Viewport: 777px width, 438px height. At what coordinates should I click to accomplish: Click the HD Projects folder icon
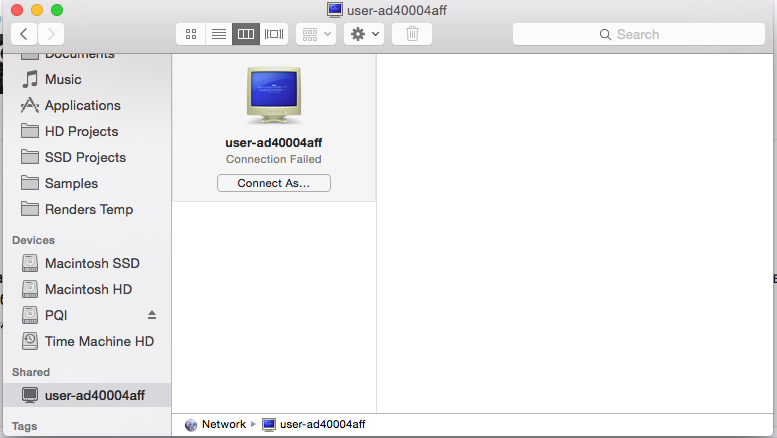30,131
